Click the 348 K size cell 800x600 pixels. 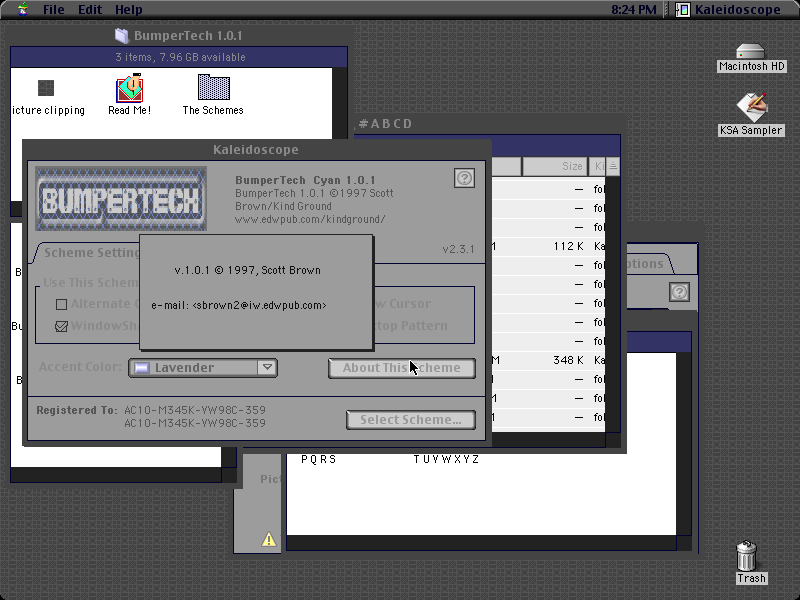tap(568, 360)
